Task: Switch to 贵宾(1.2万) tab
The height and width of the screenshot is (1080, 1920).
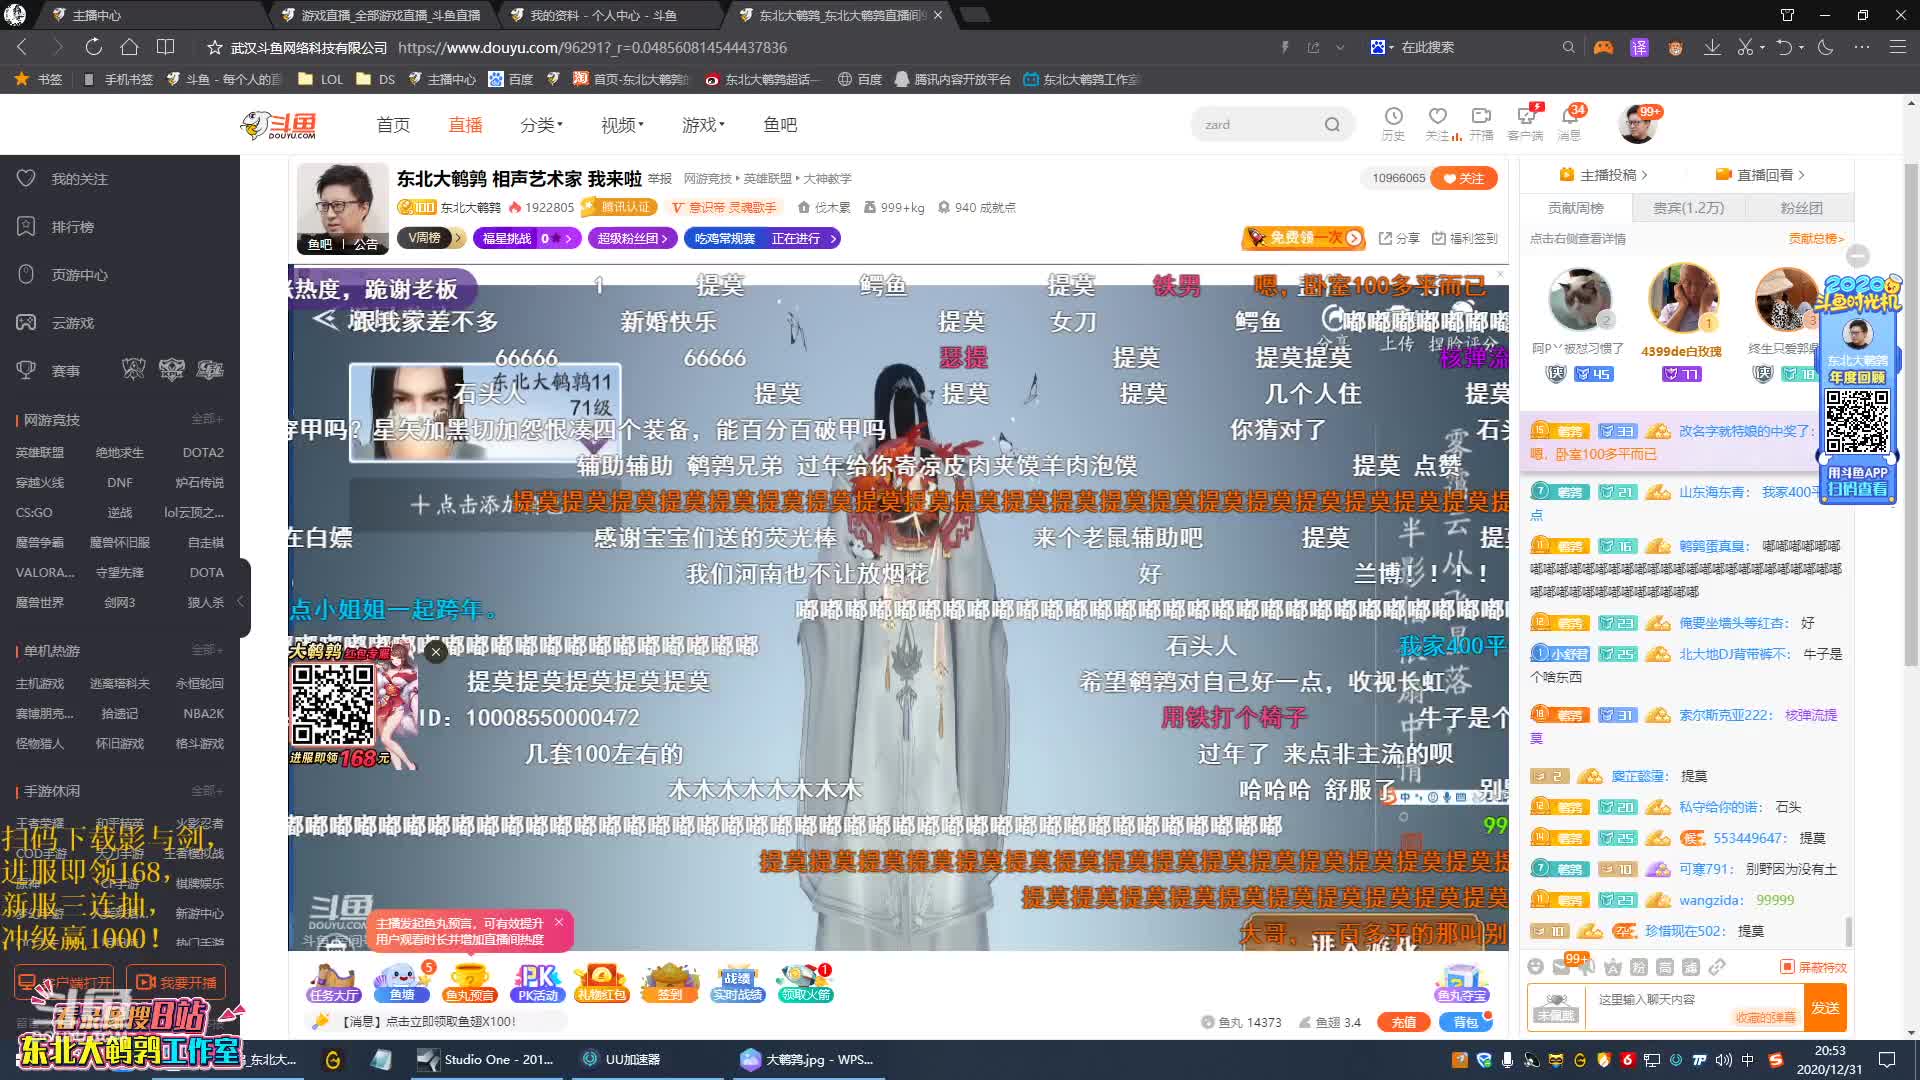Action: pyautogui.click(x=1688, y=208)
